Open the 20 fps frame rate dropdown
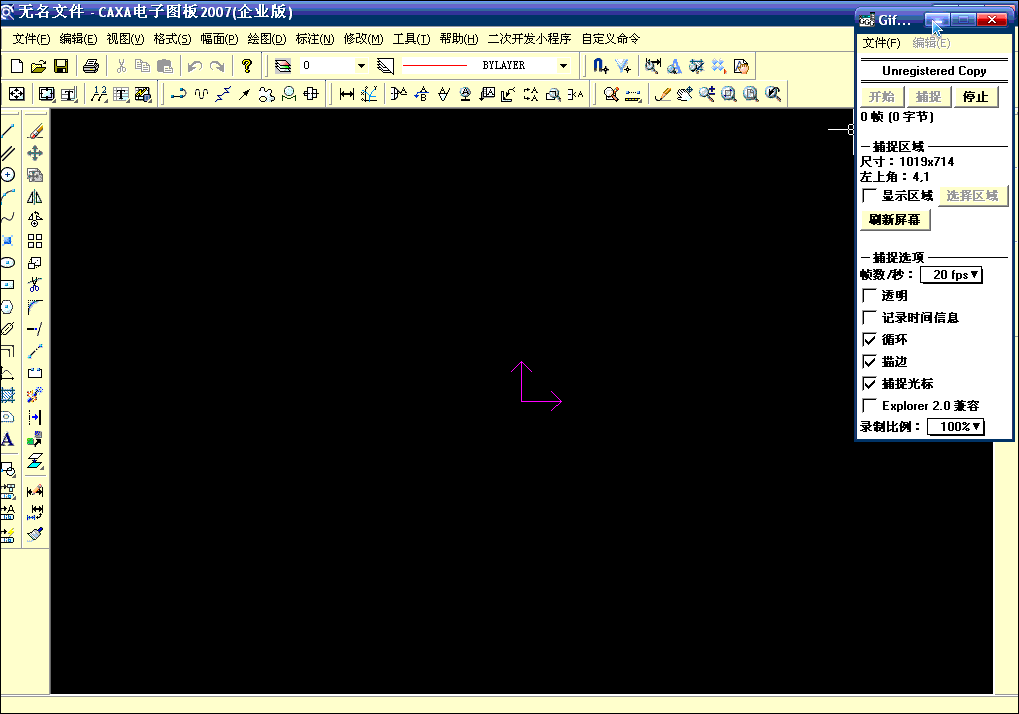Viewport: 1019px width, 714px height. (x=951, y=275)
